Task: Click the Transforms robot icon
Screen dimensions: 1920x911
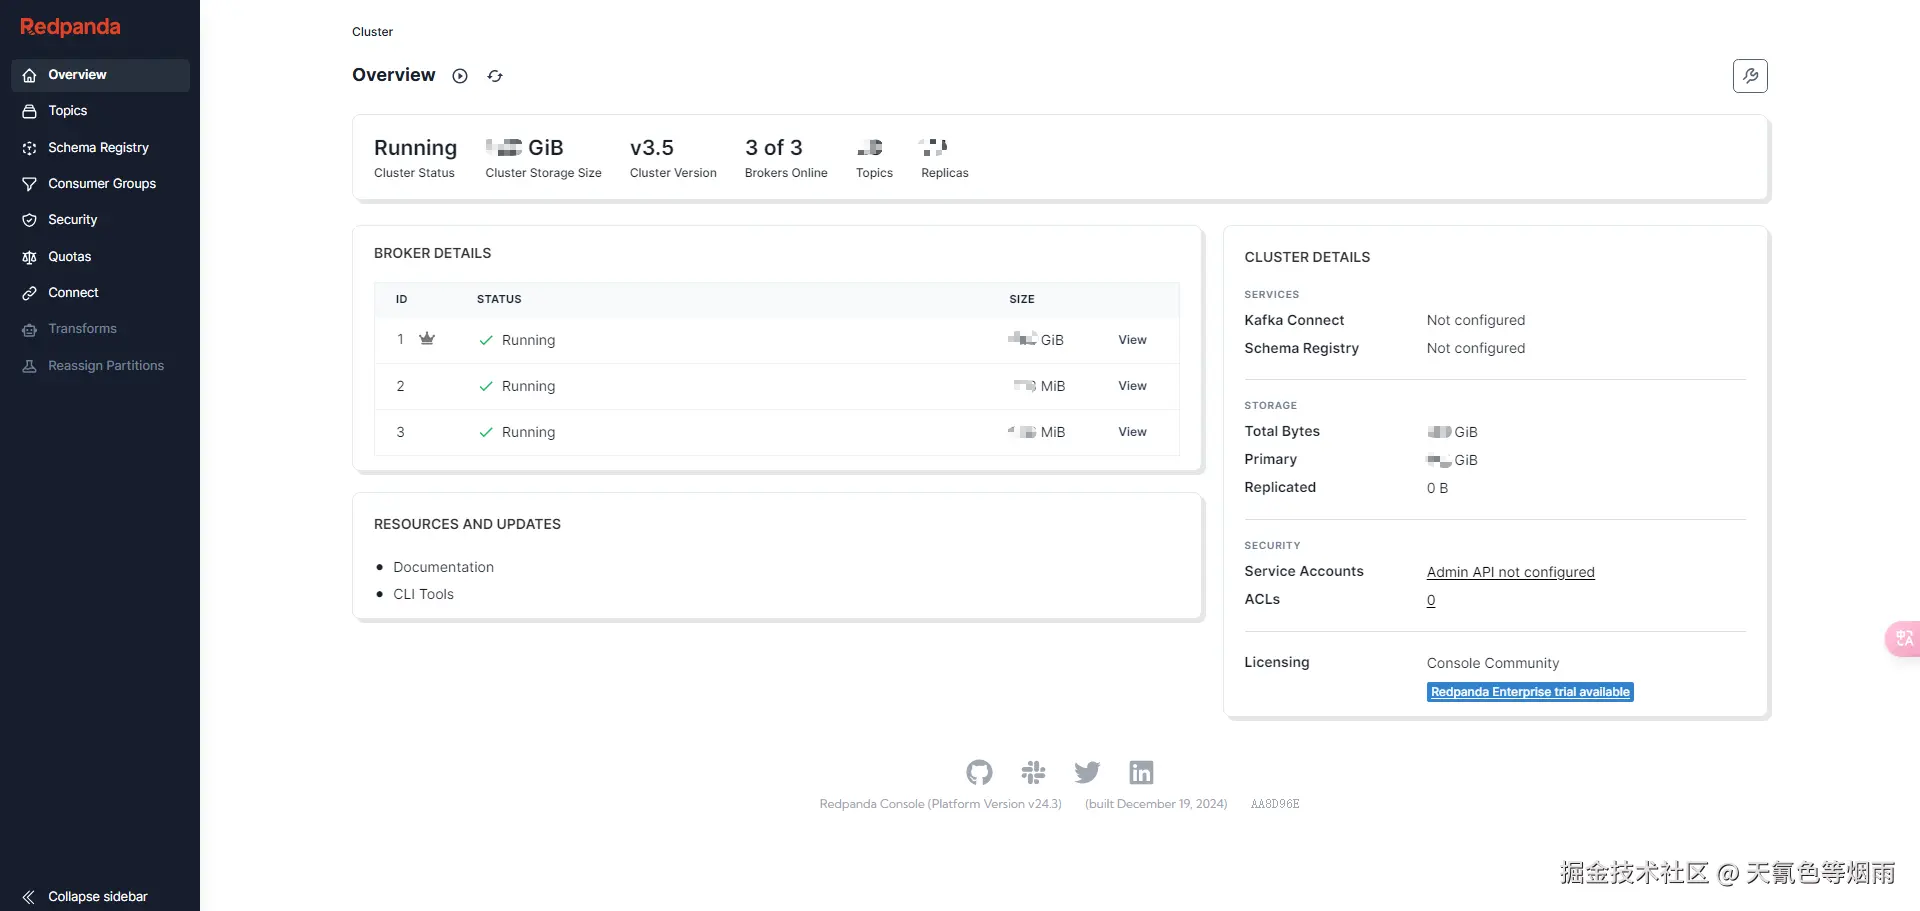Action: [x=30, y=329]
